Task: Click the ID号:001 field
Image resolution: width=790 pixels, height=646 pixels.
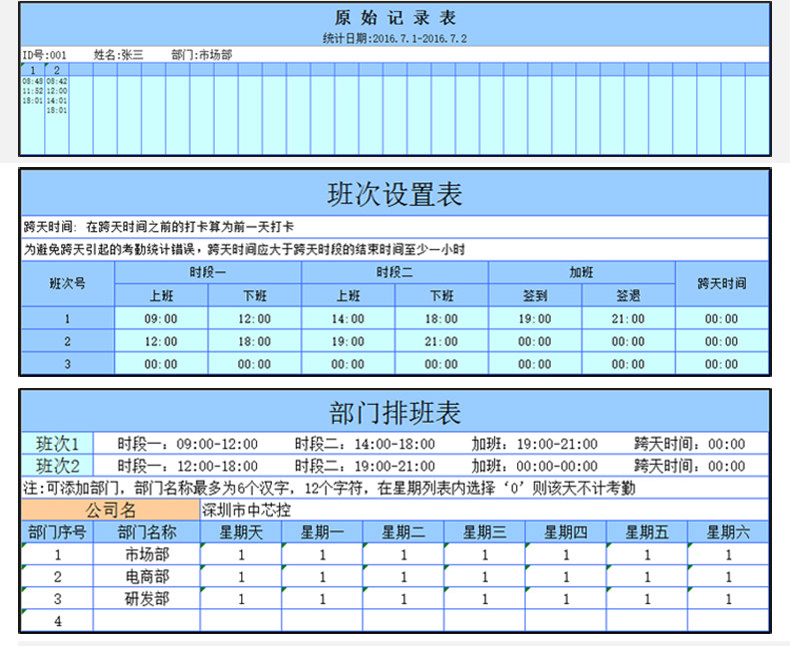Action: (45, 55)
